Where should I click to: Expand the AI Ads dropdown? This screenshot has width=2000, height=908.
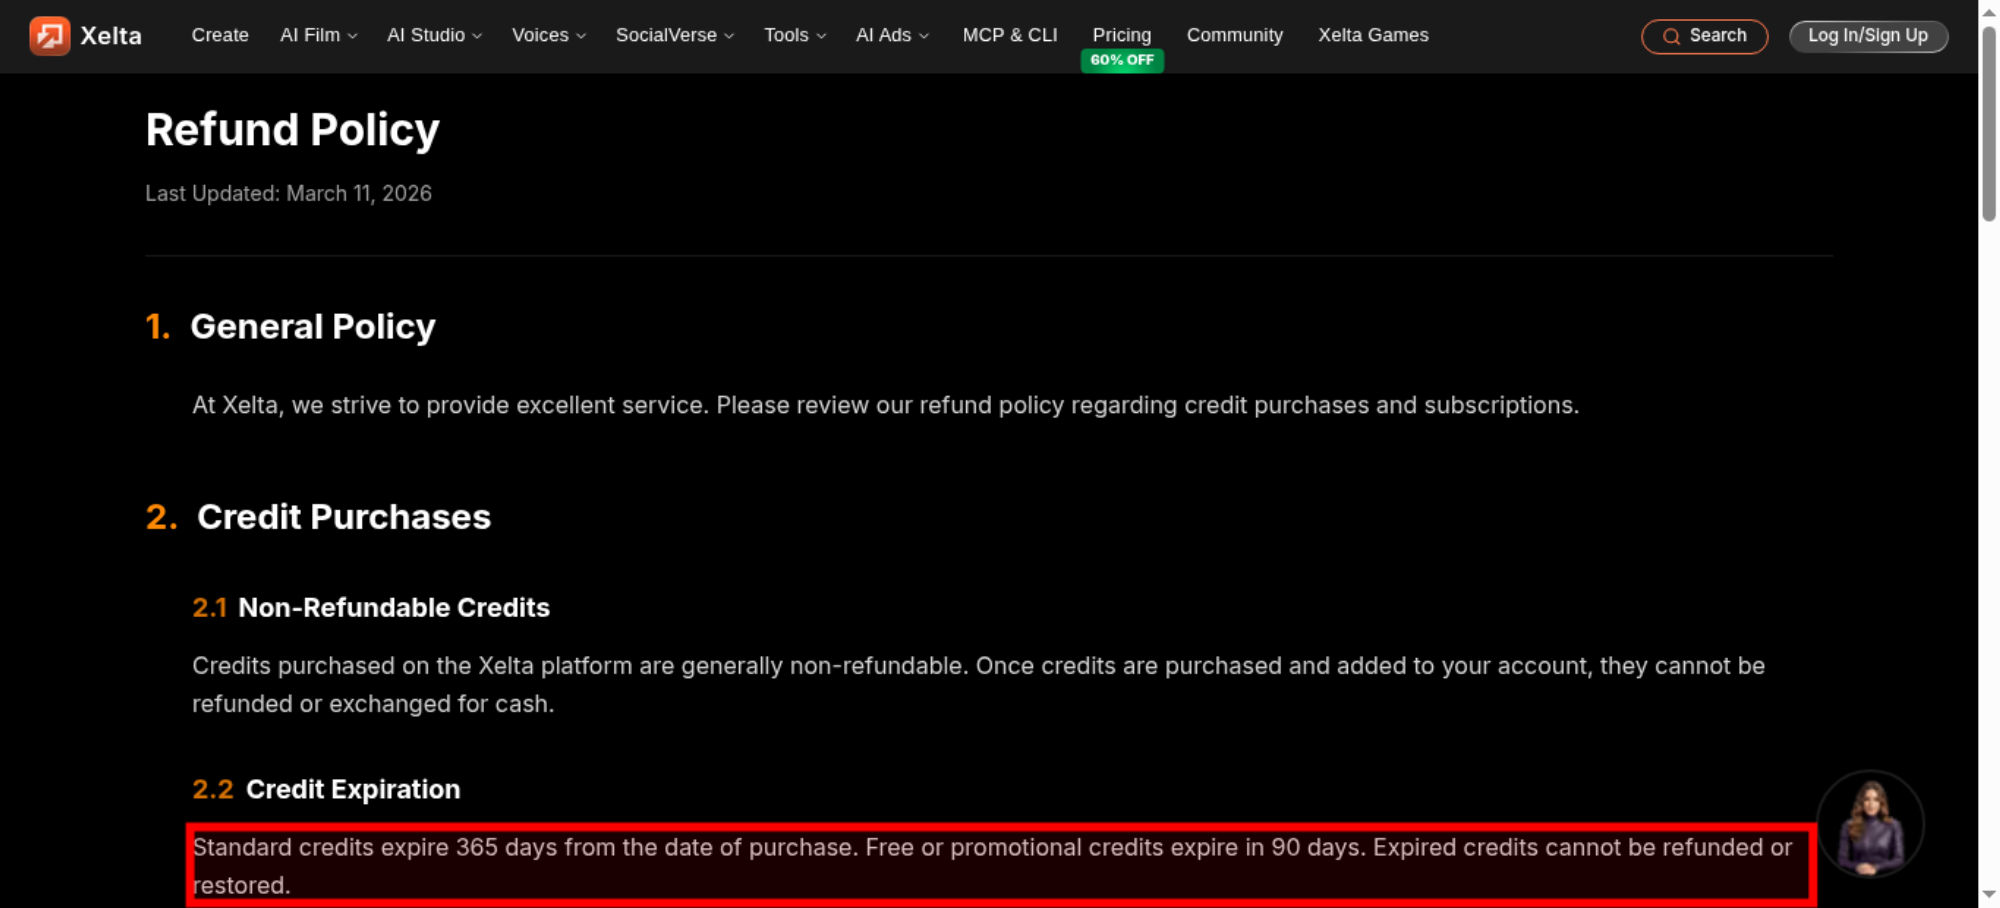(893, 35)
